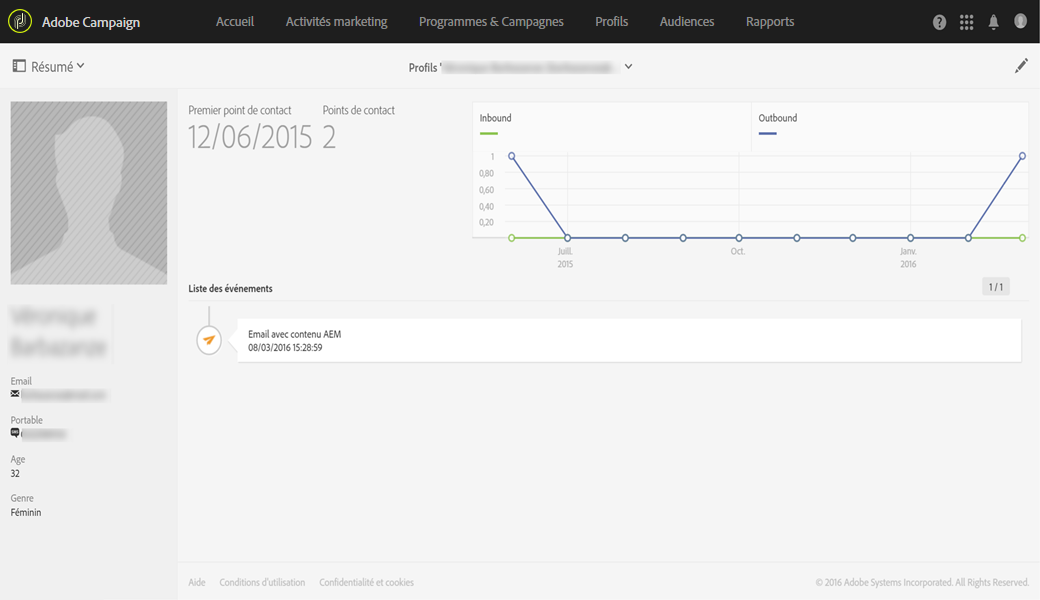1040x600 pixels.
Task: Open the Conditions d'utilisation link
Action: point(262,582)
